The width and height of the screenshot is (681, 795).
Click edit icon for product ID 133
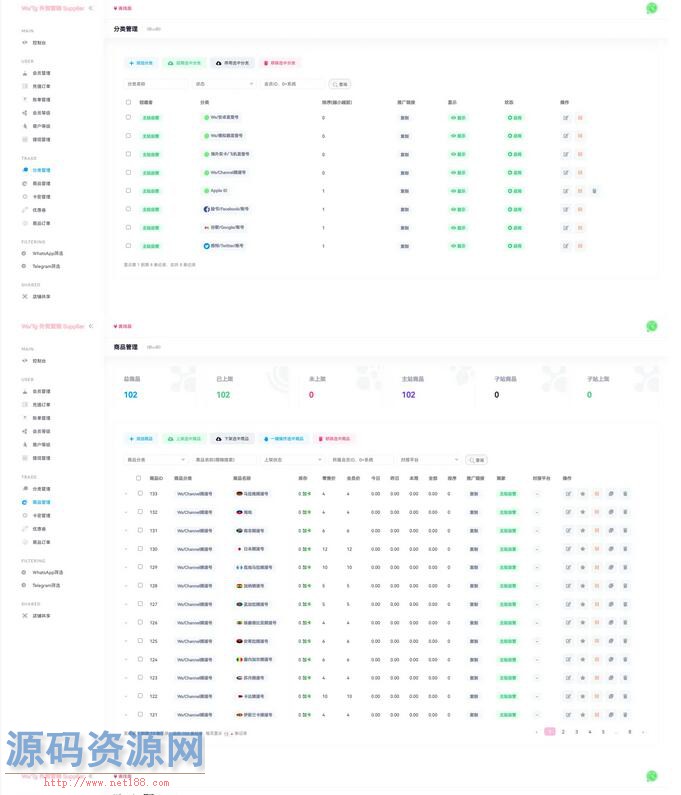(x=568, y=493)
